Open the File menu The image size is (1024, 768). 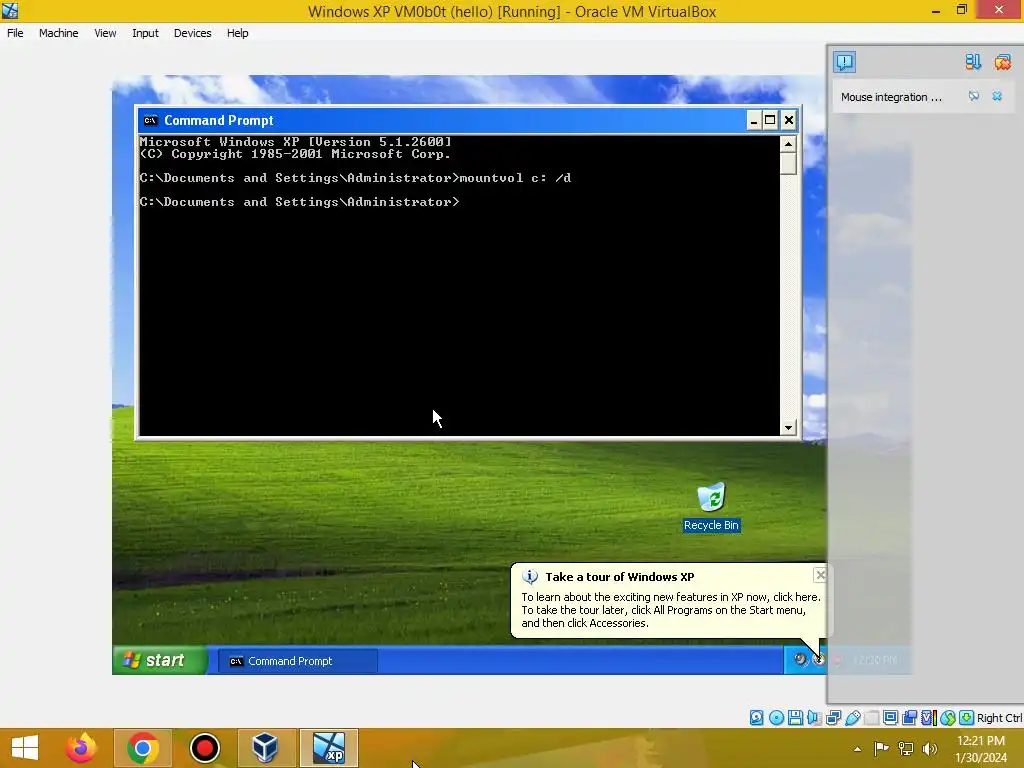[x=15, y=33]
